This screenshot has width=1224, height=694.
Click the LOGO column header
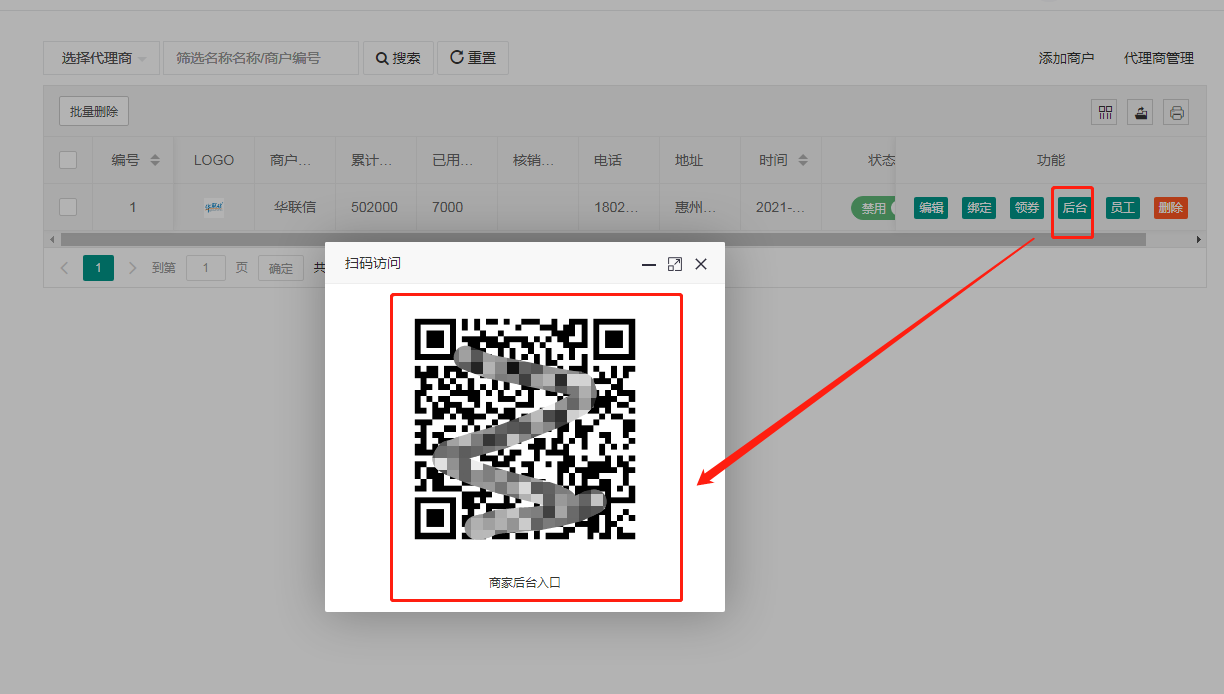(x=214, y=160)
